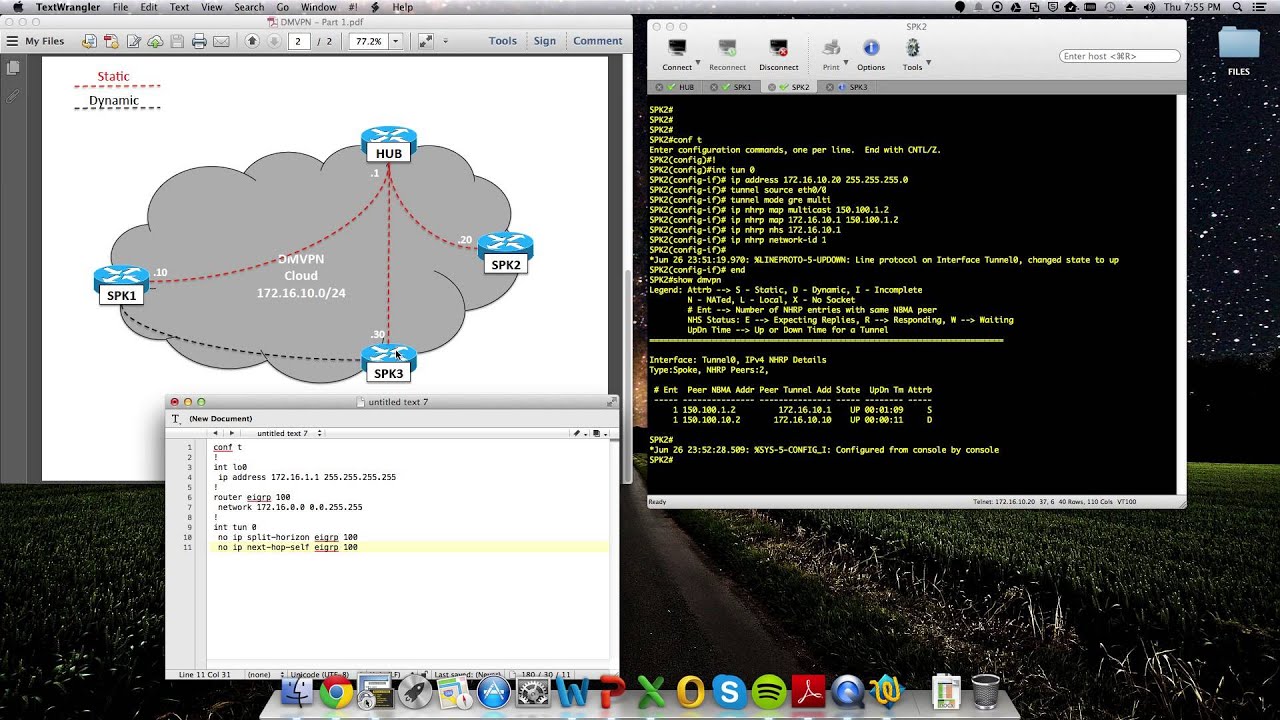Go to the previous page using the up arrow
Screen dimensions: 1280x720
click(x=252, y=41)
